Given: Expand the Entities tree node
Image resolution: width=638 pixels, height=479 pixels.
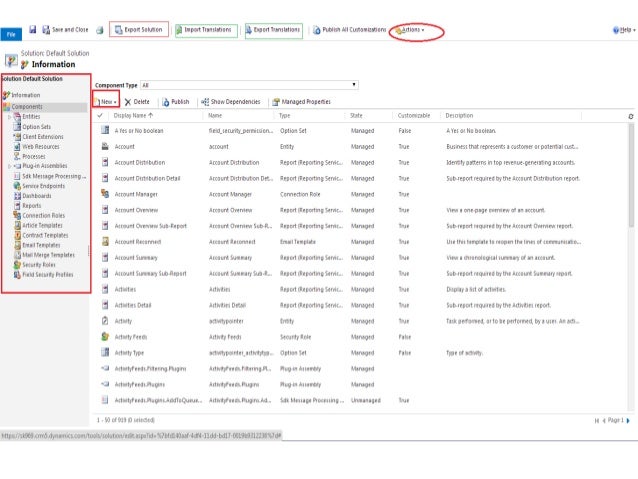Looking at the screenshot, I should pyautogui.click(x=9, y=117).
